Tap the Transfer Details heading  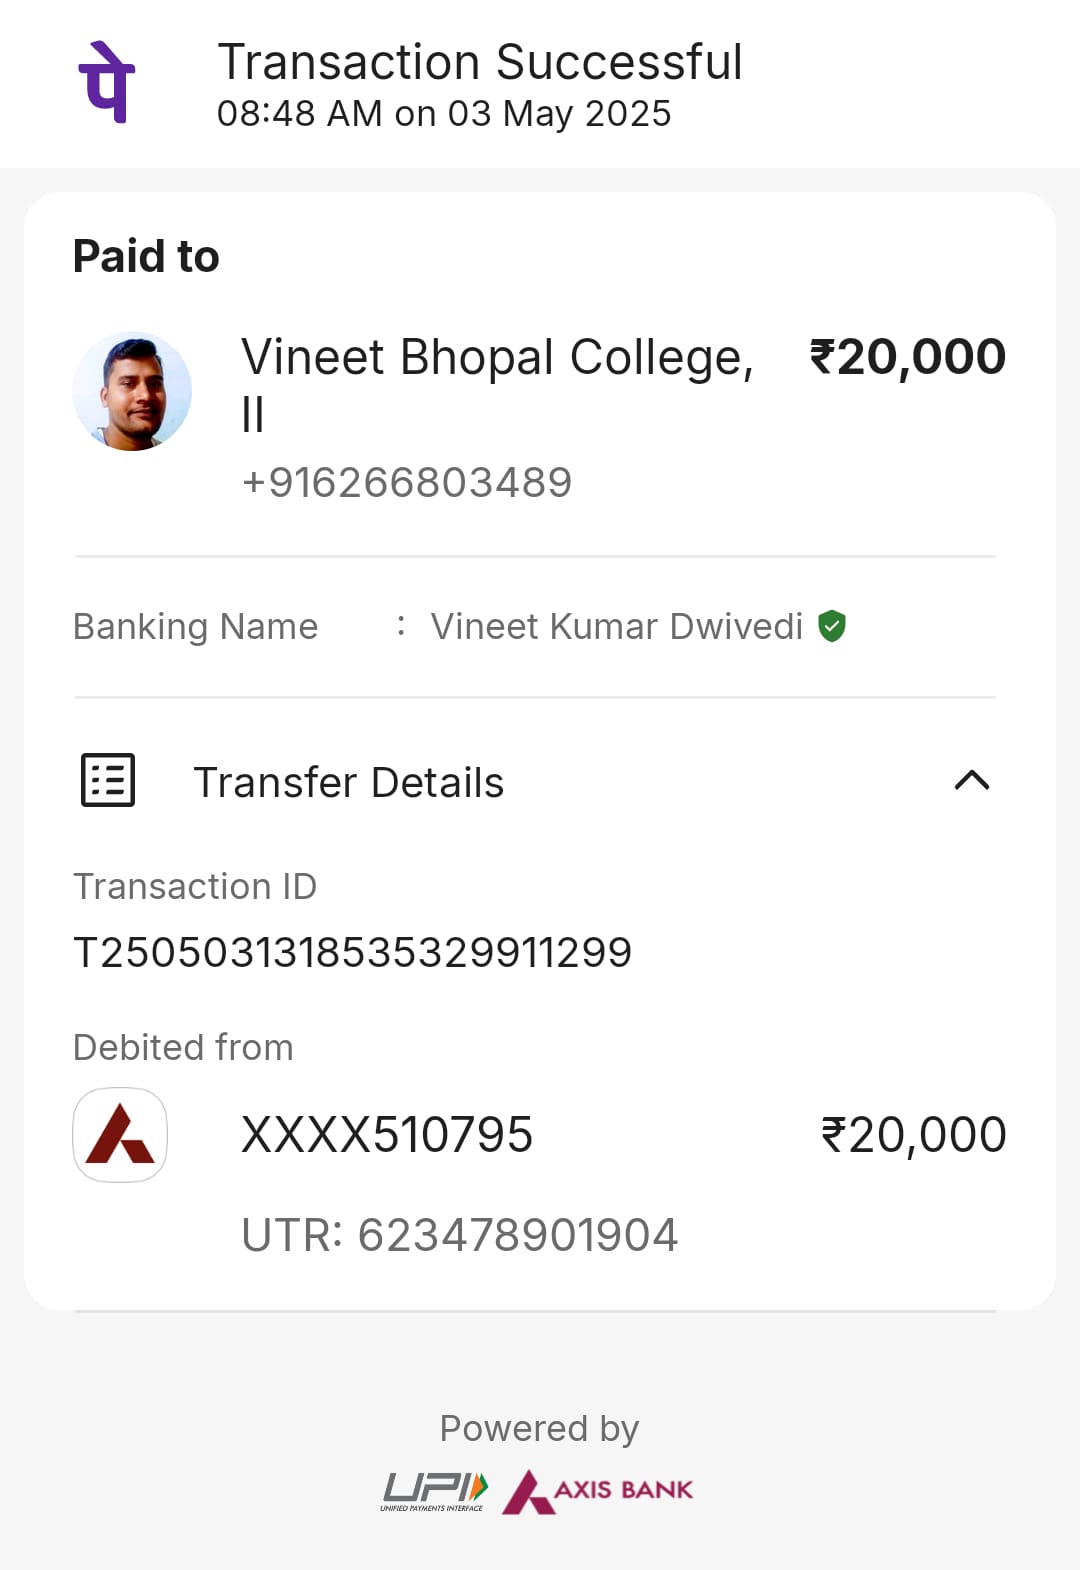(x=349, y=782)
